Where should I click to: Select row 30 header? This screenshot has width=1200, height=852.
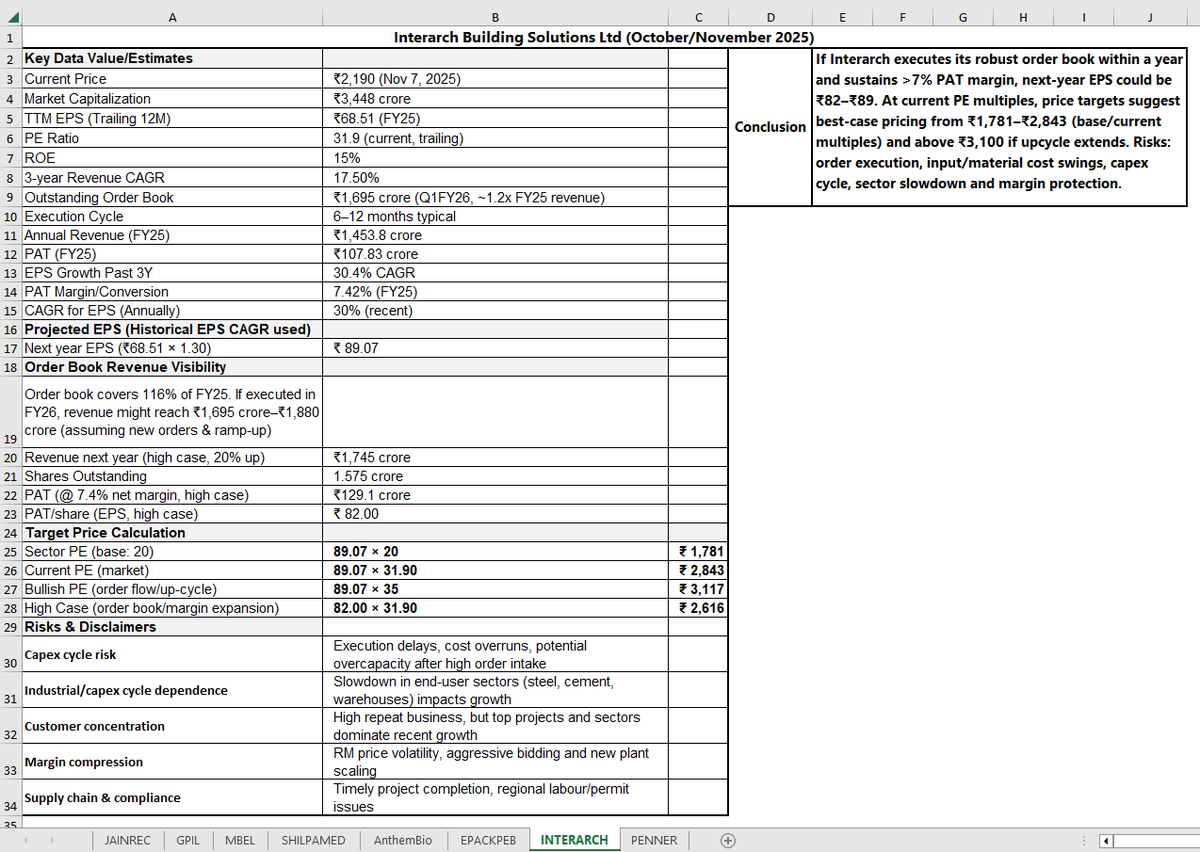pyautogui.click(x=10, y=655)
